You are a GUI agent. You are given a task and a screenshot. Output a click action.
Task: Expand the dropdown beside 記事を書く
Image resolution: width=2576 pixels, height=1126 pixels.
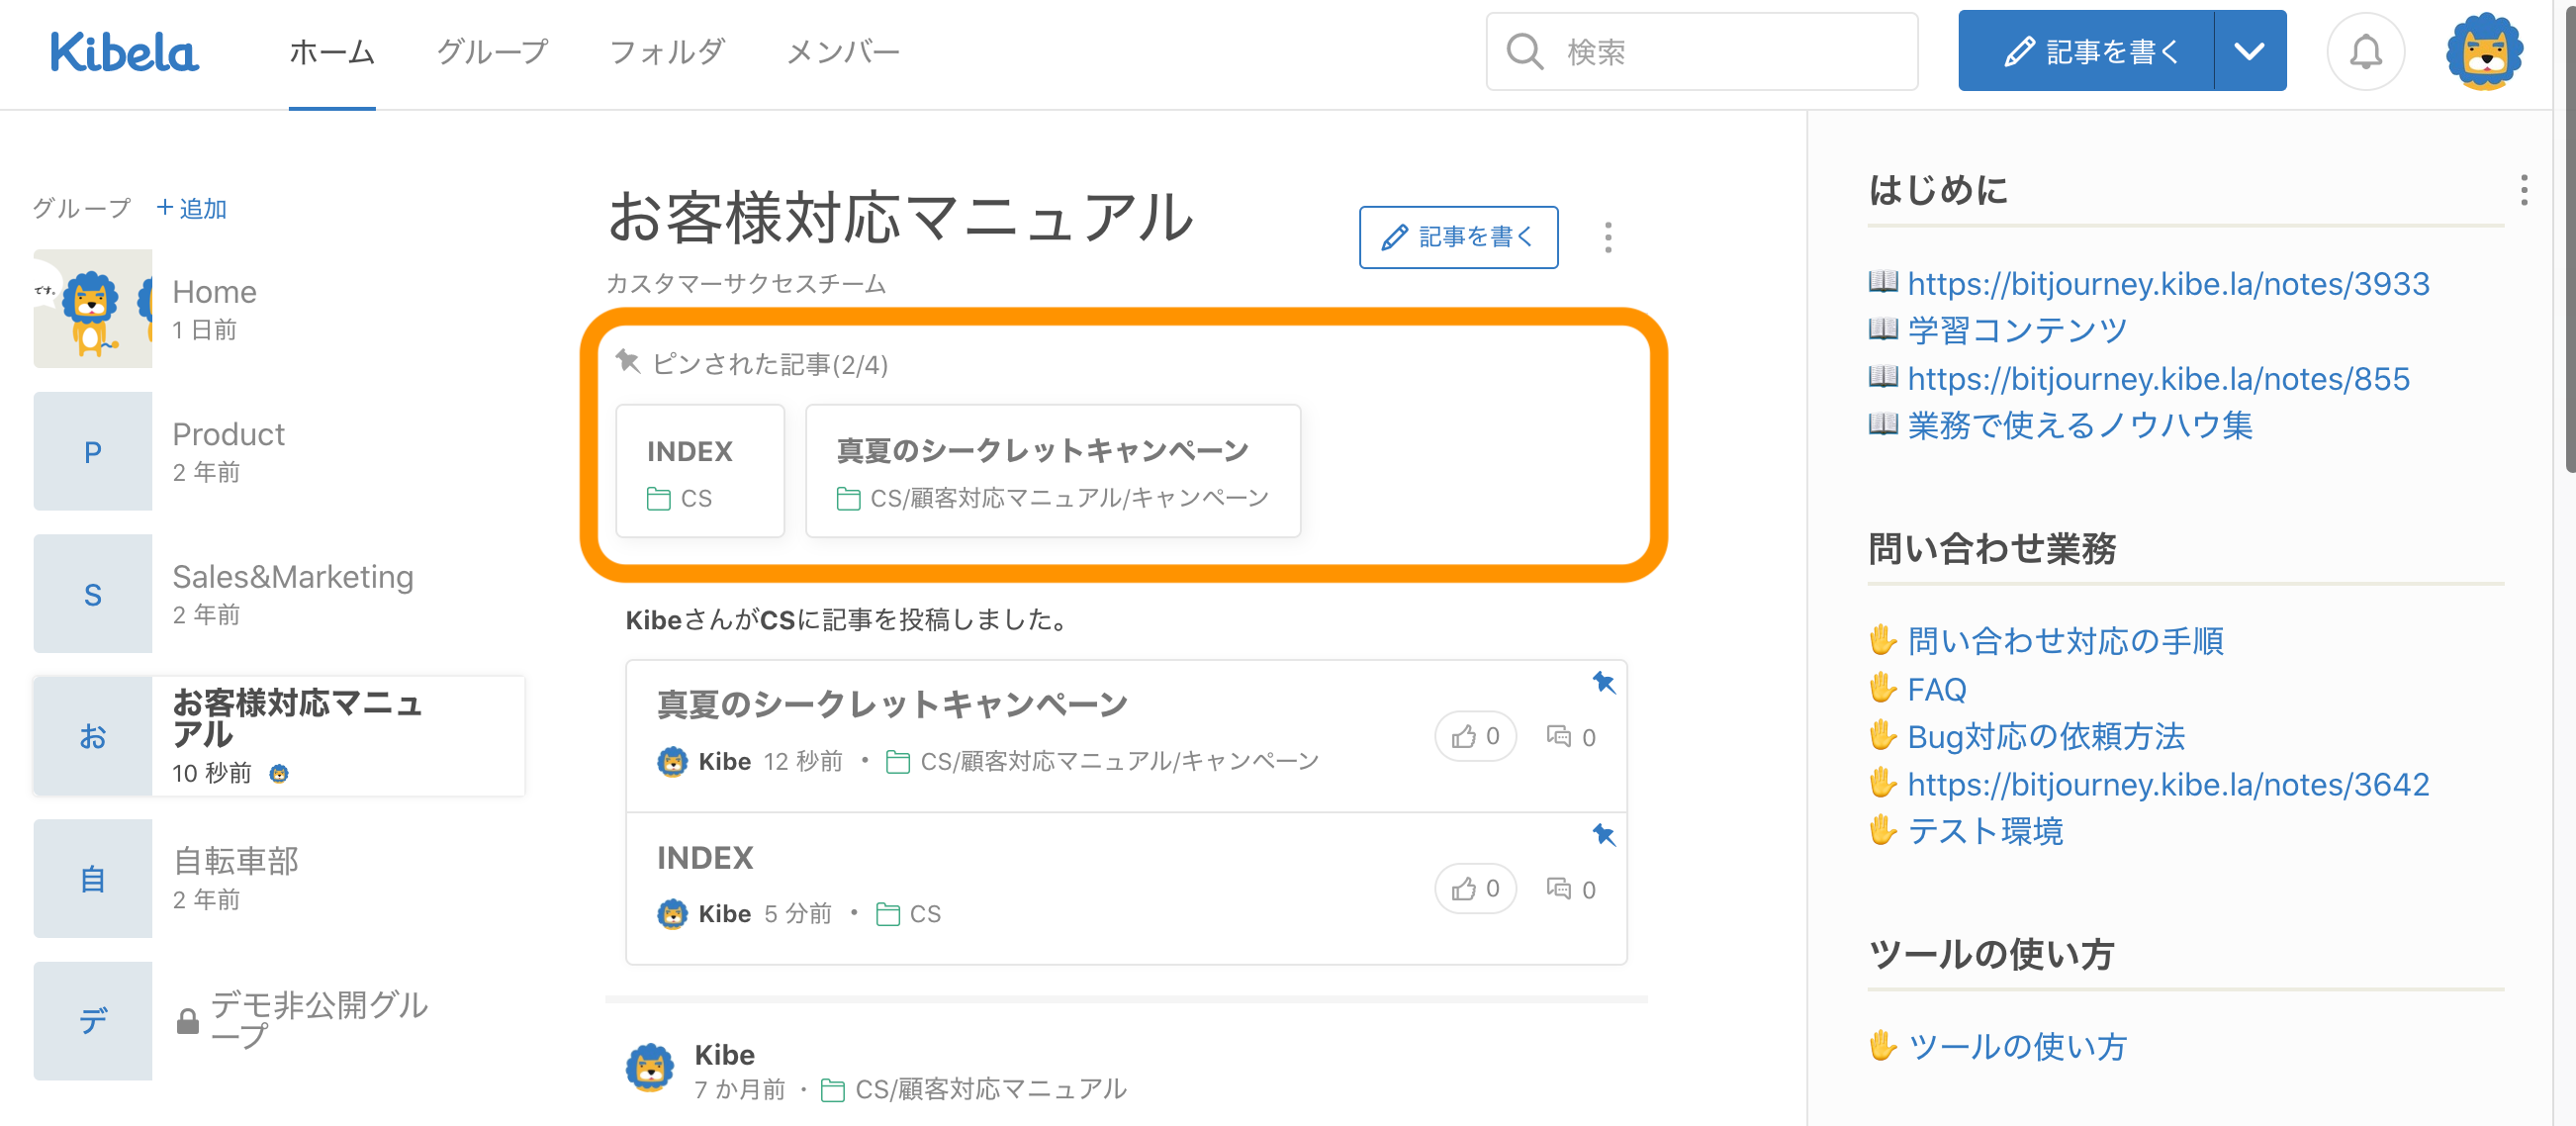click(x=2249, y=52)
